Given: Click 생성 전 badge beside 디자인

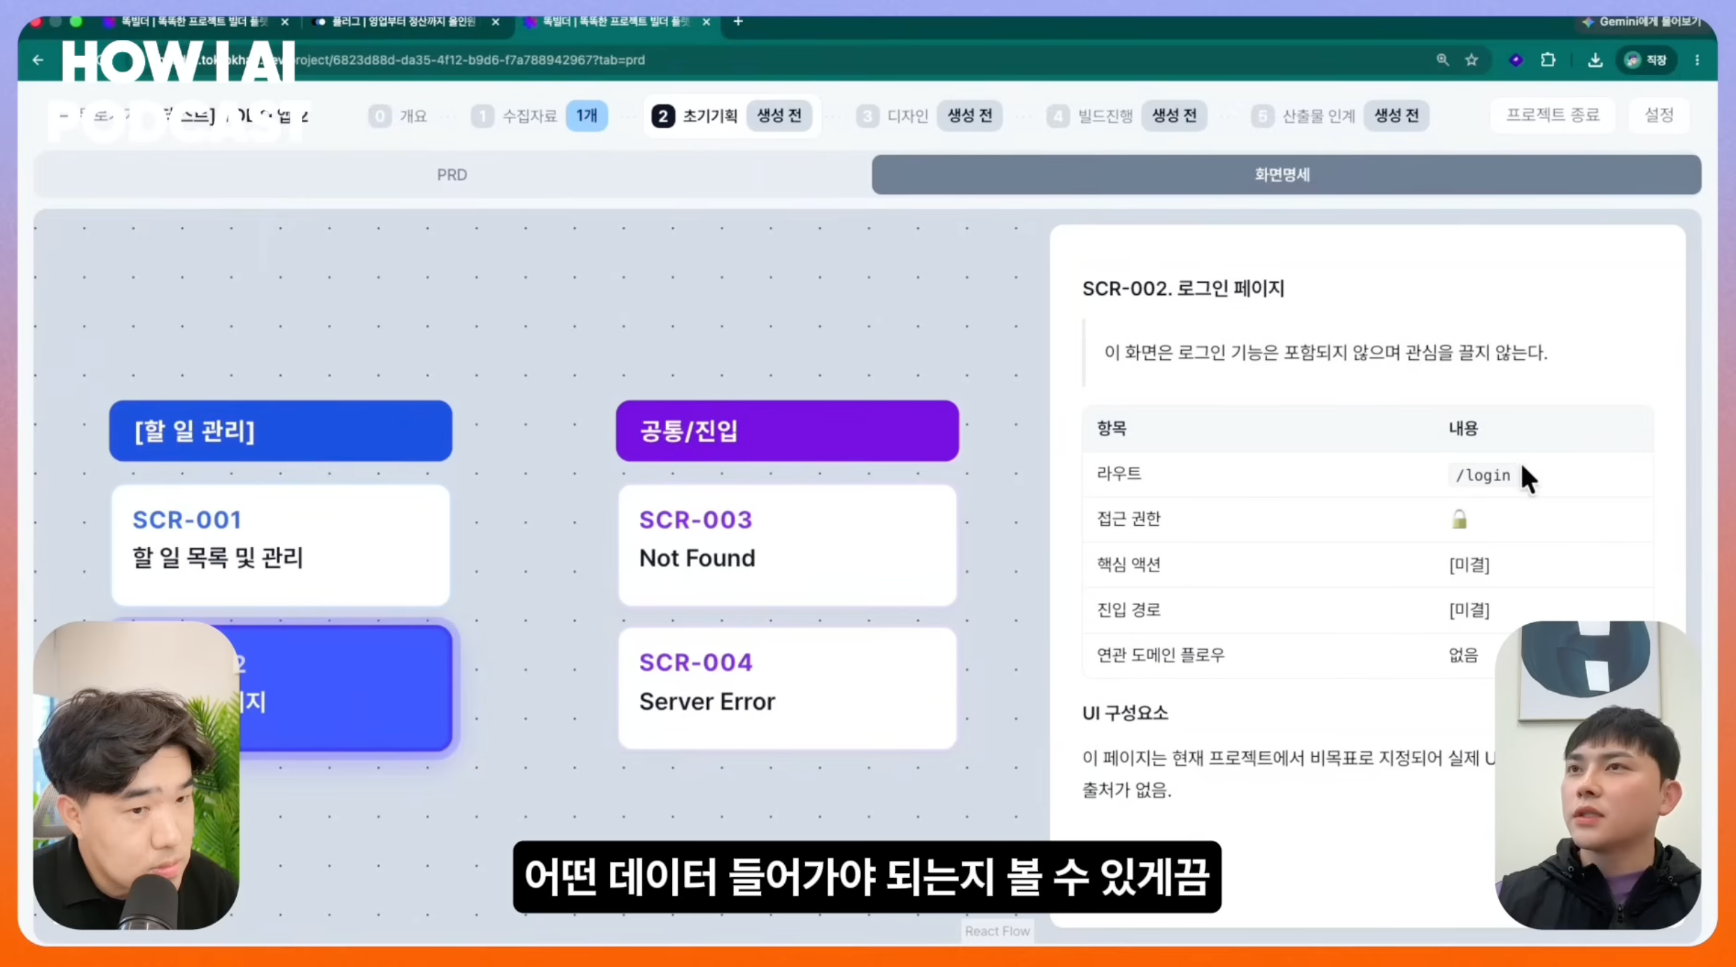Looking at the screenshot, I should pyautogui.click(x=970, y=116).
